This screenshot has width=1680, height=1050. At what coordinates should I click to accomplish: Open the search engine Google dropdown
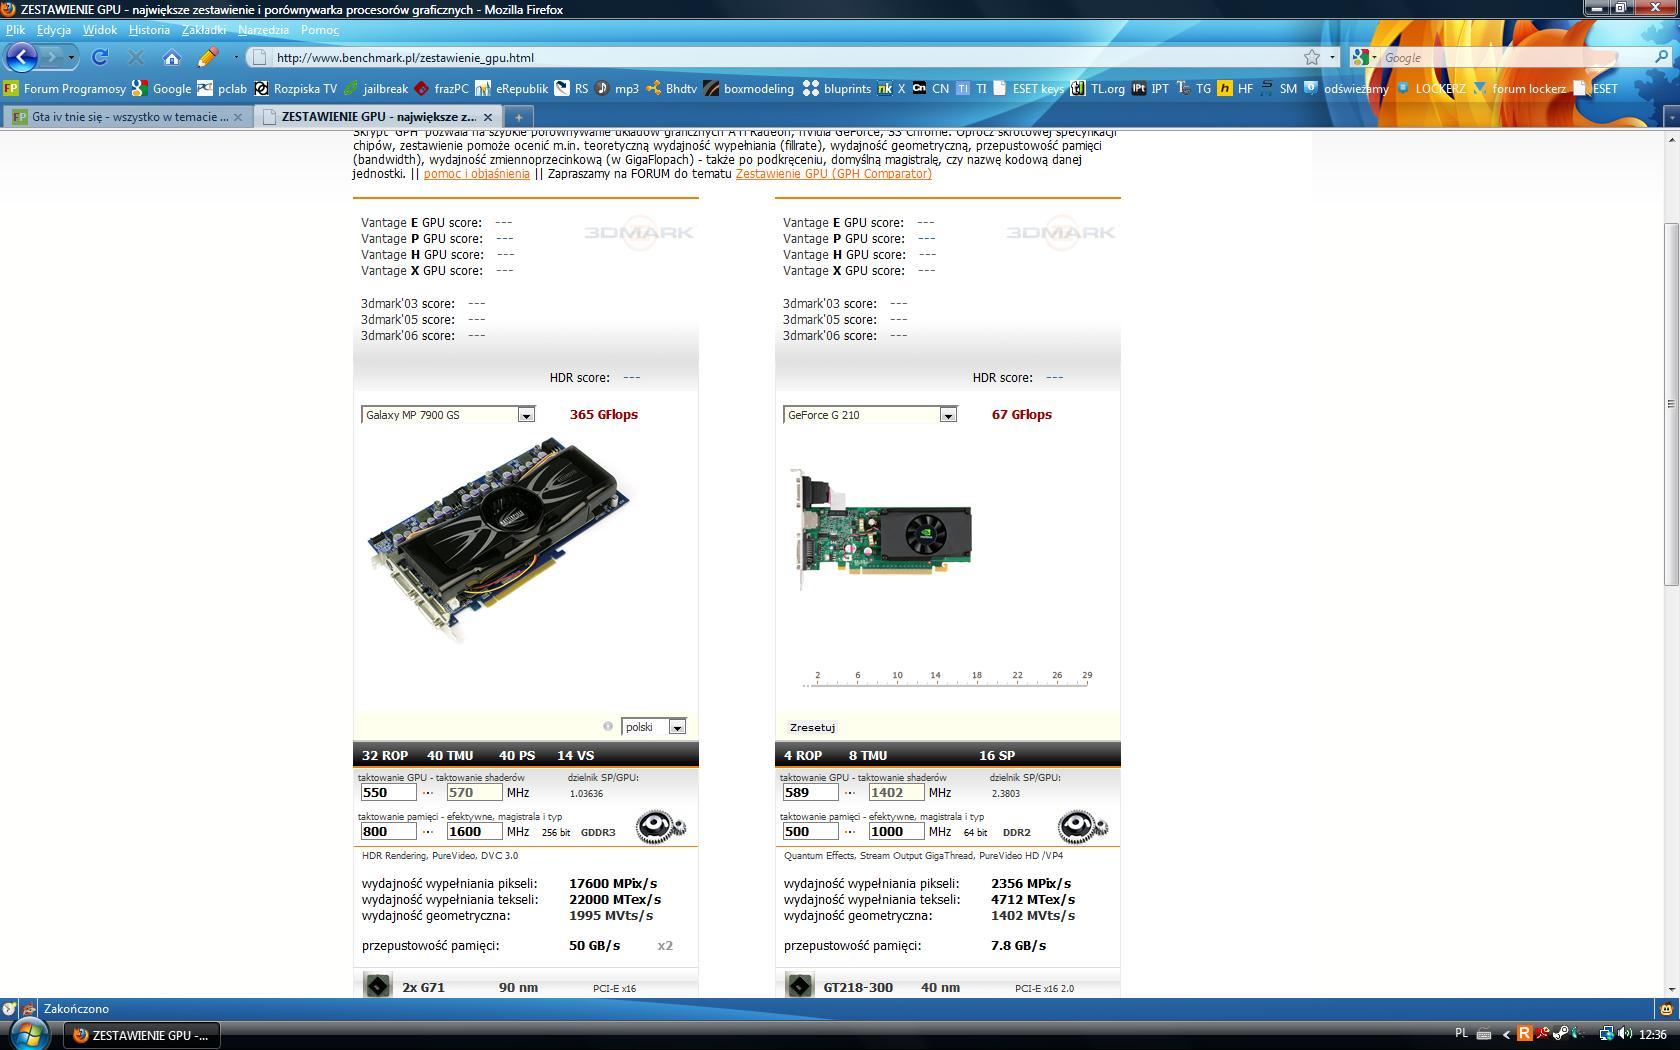(x=1364, y=57)
